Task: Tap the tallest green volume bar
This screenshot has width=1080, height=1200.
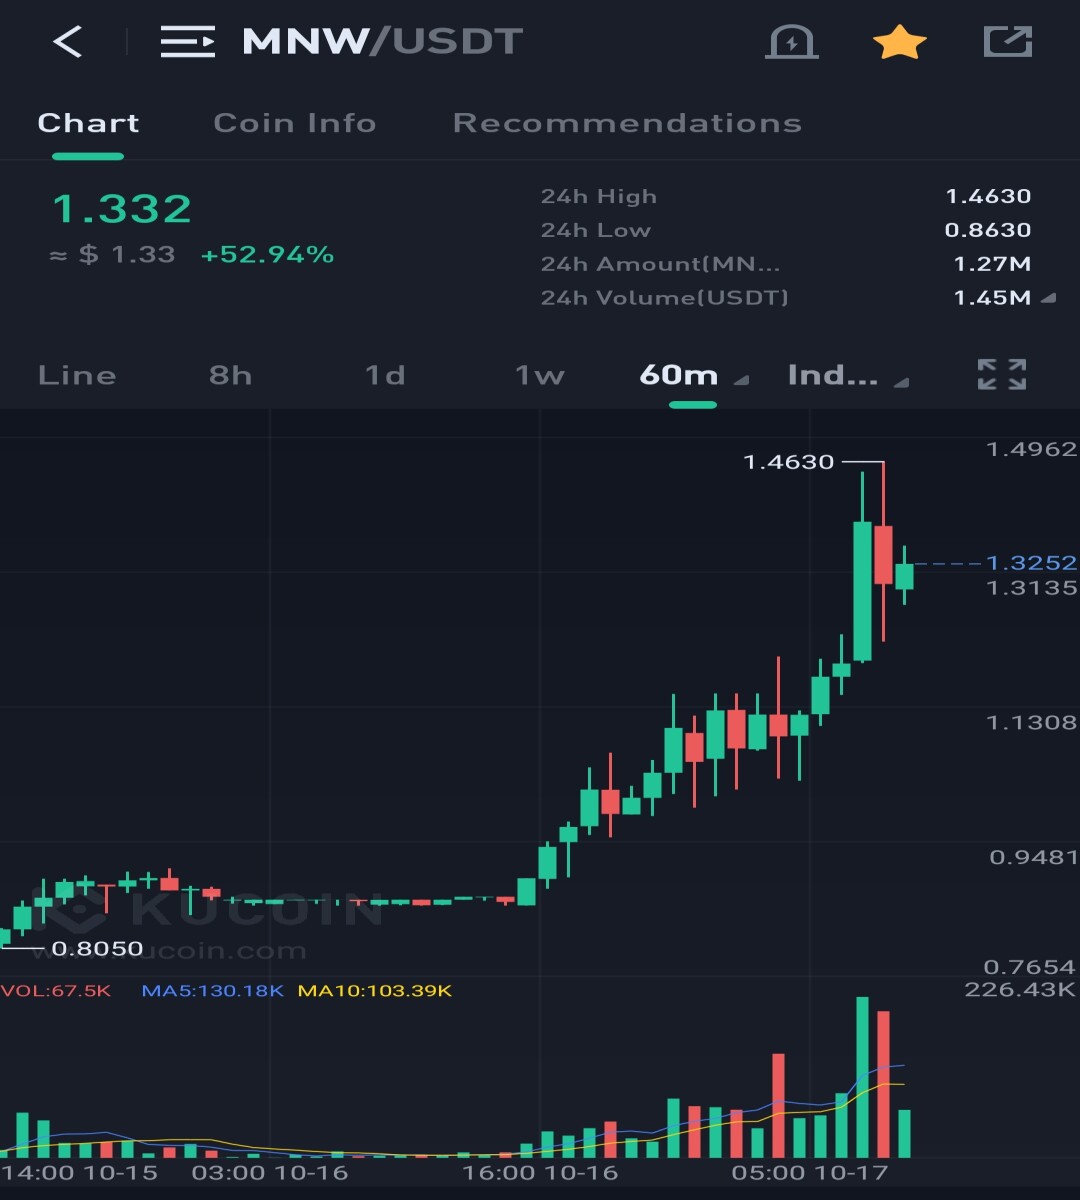Action: (862, 1077)
